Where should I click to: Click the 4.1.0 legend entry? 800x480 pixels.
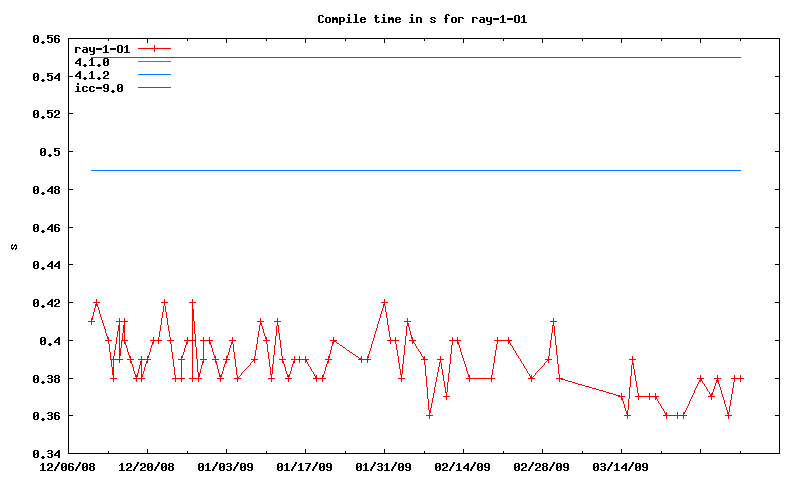click(92, 62)
